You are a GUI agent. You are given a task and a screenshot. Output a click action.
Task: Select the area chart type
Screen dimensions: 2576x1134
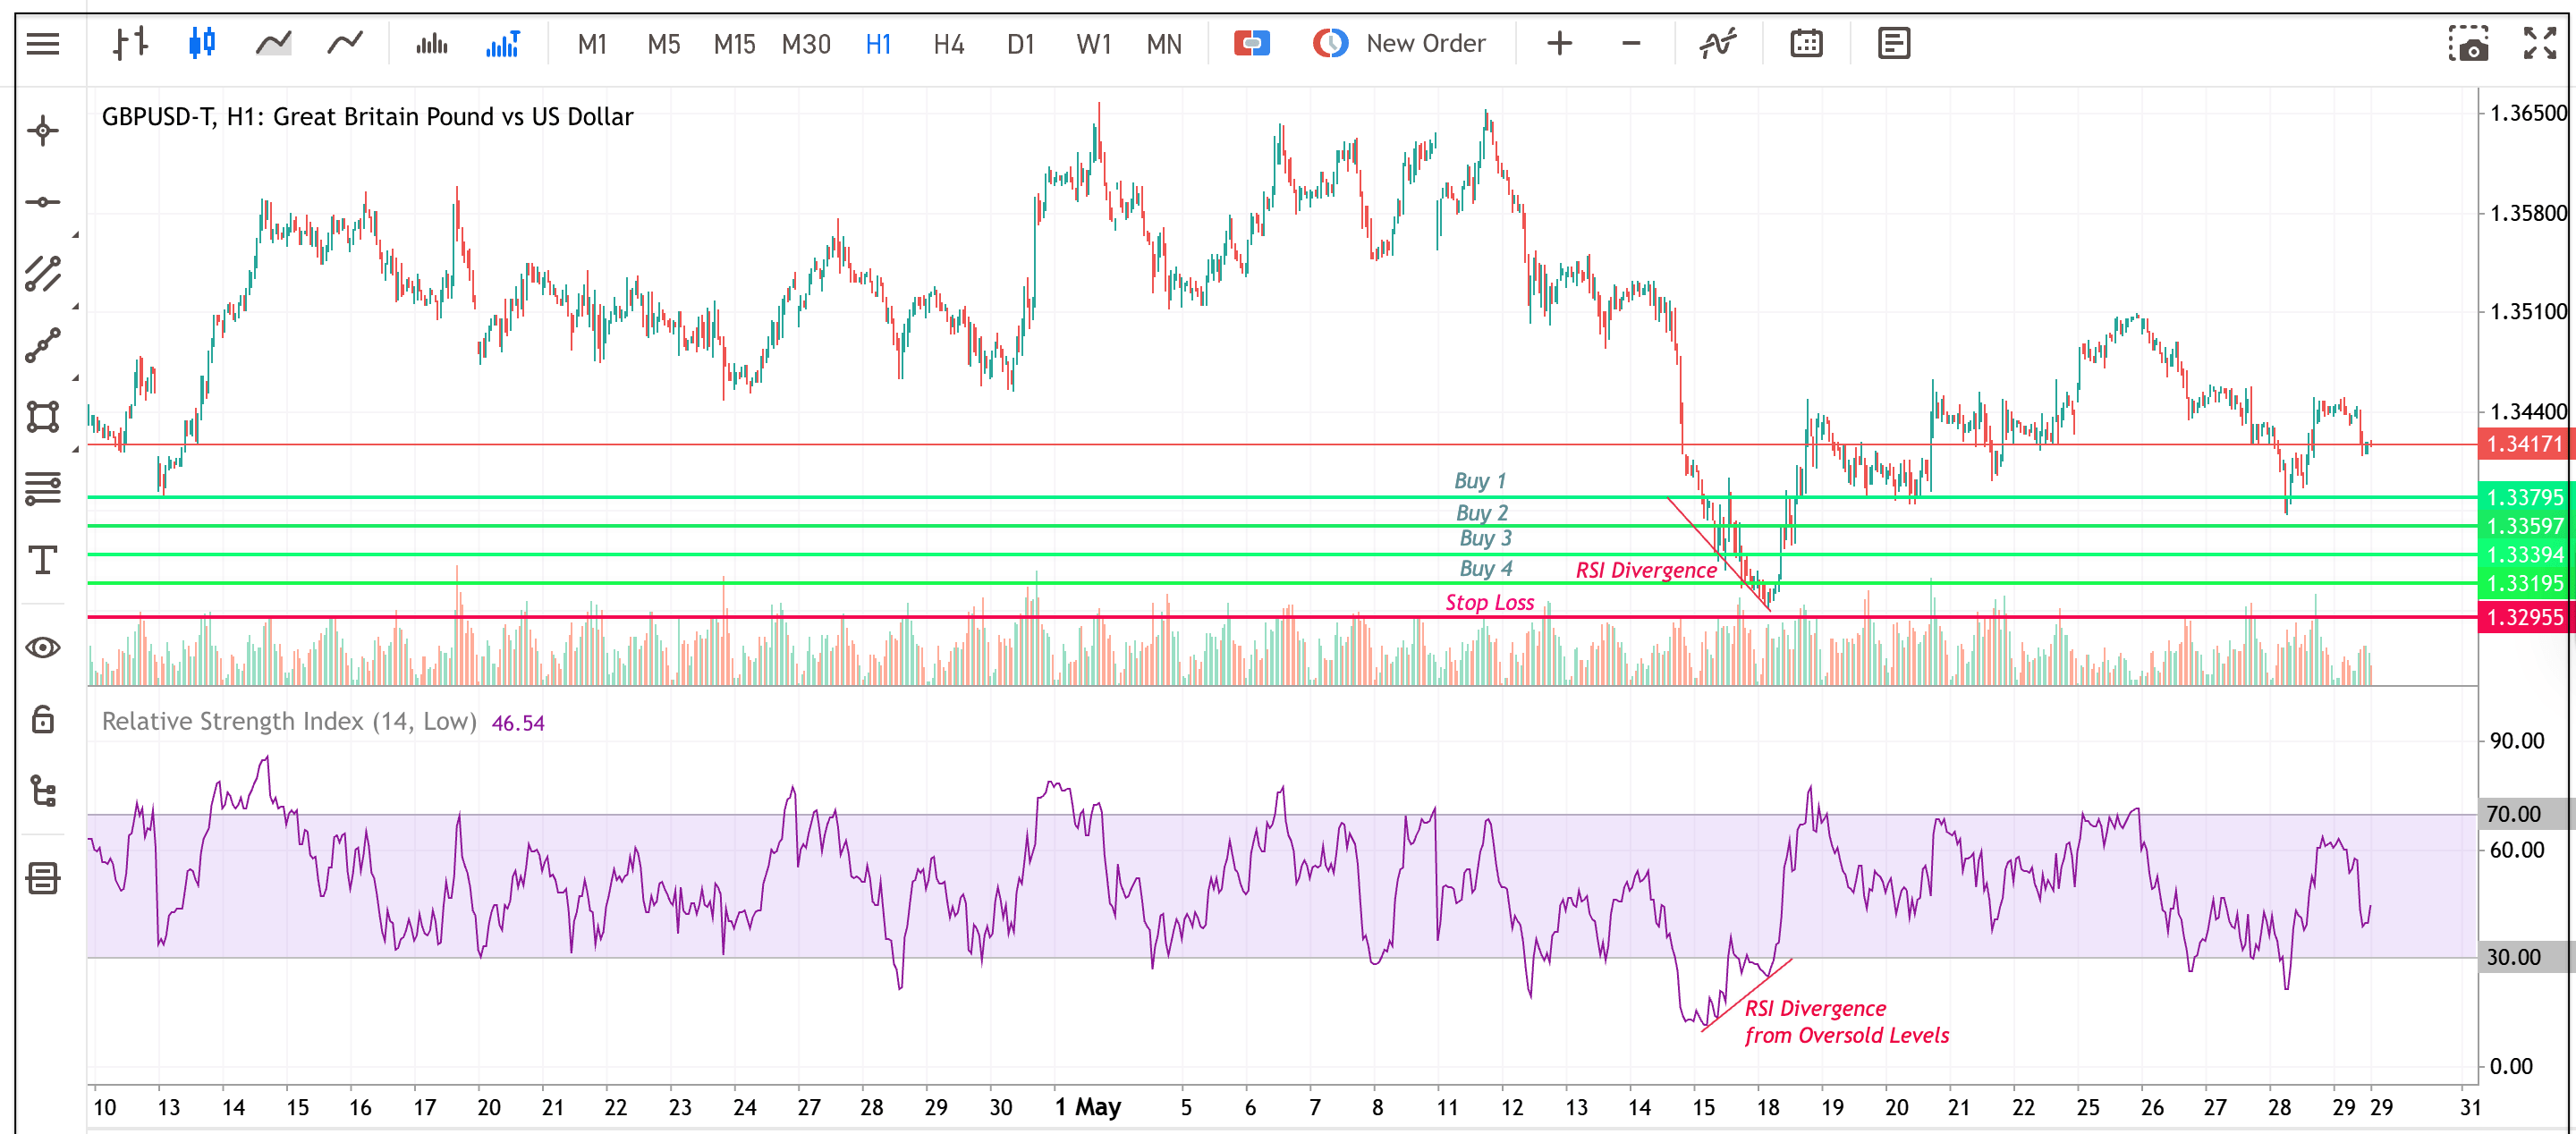[x=273, y=44]
